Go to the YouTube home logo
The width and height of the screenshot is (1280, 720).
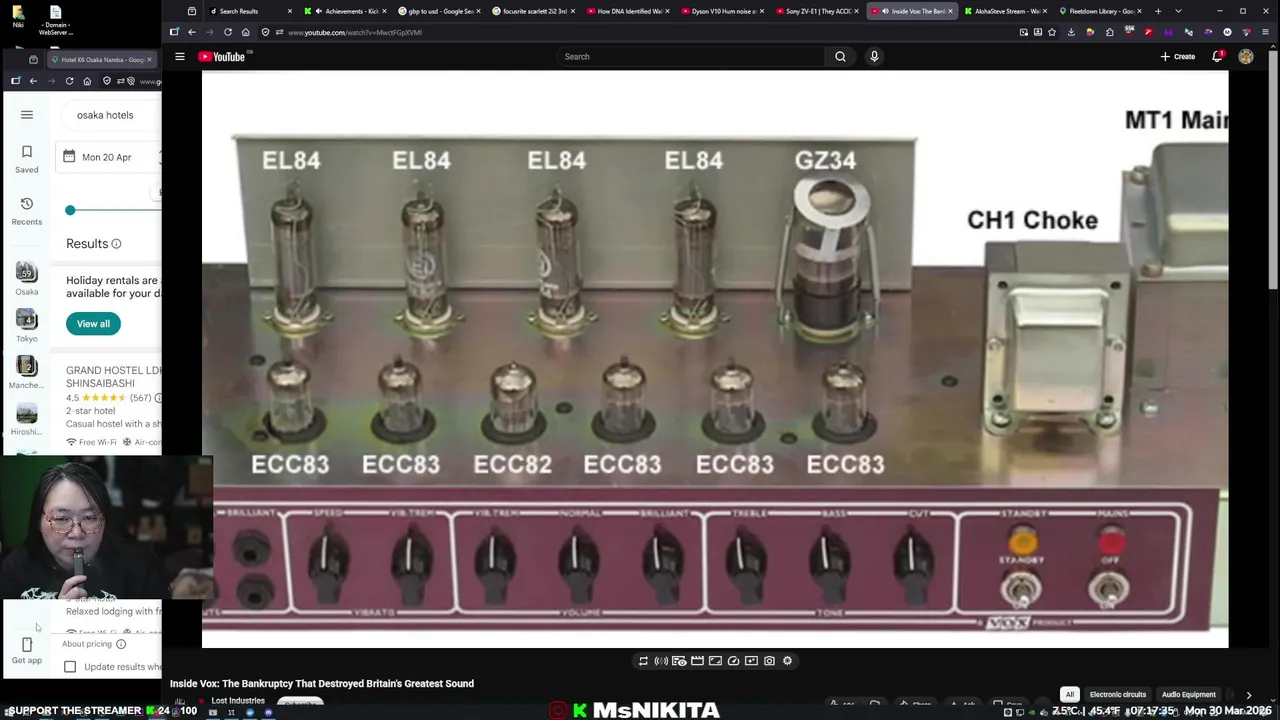coord(222,57)
